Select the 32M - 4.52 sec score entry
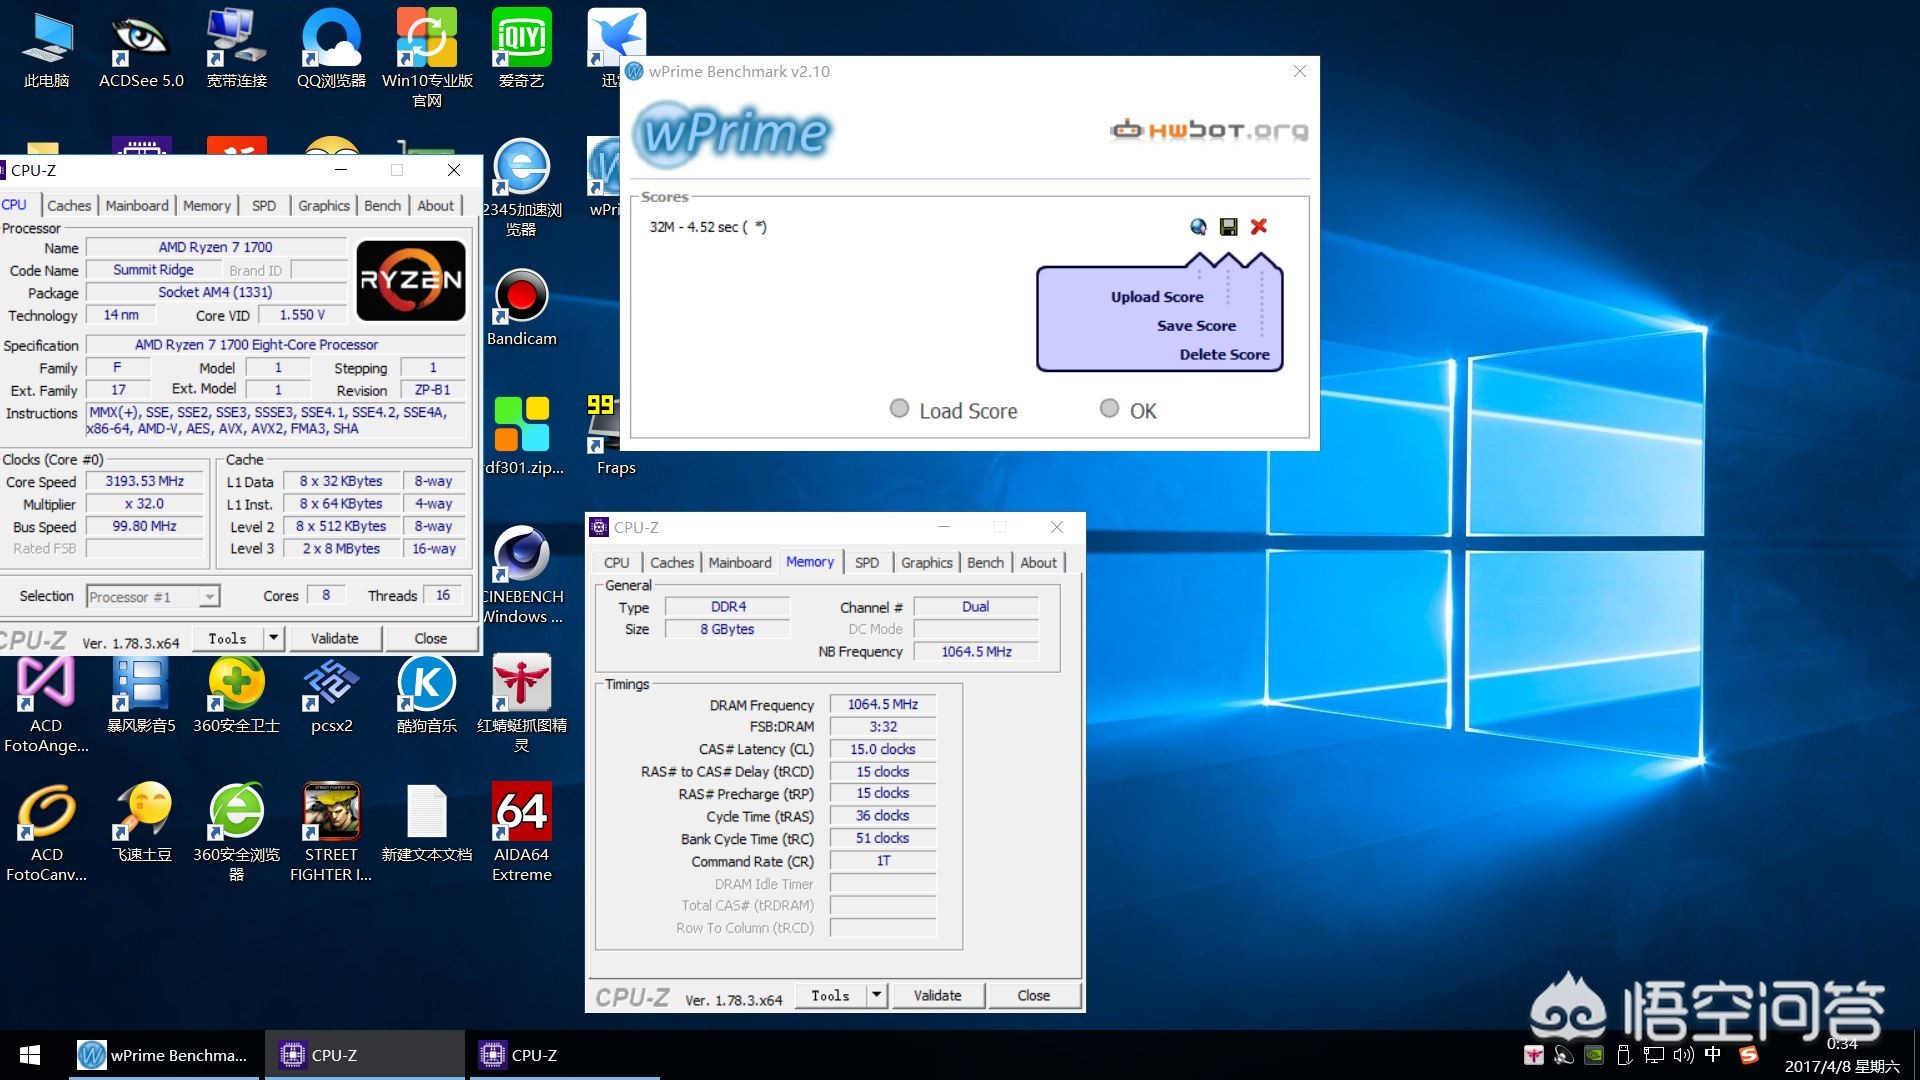The width and height of the screenshot is (1920, 1080). tap(708, 227)
